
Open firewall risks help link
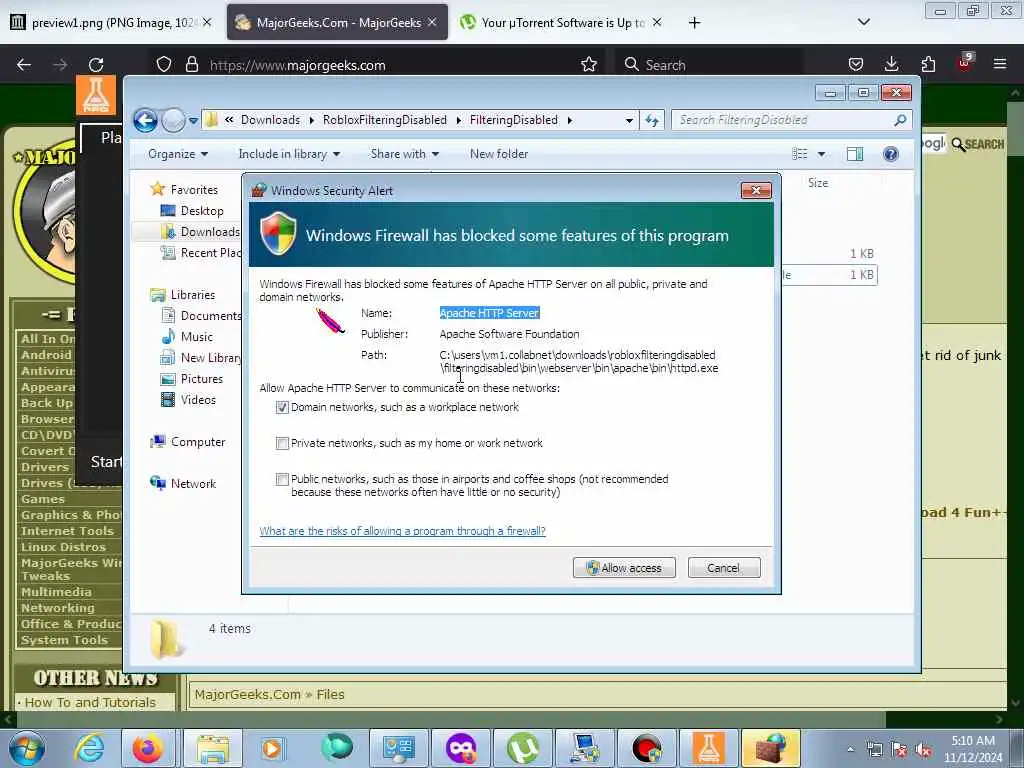coord(402,531)
